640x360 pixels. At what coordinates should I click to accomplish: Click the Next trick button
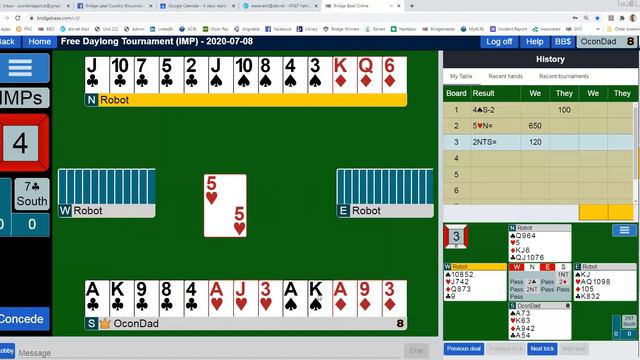point(542,349)
